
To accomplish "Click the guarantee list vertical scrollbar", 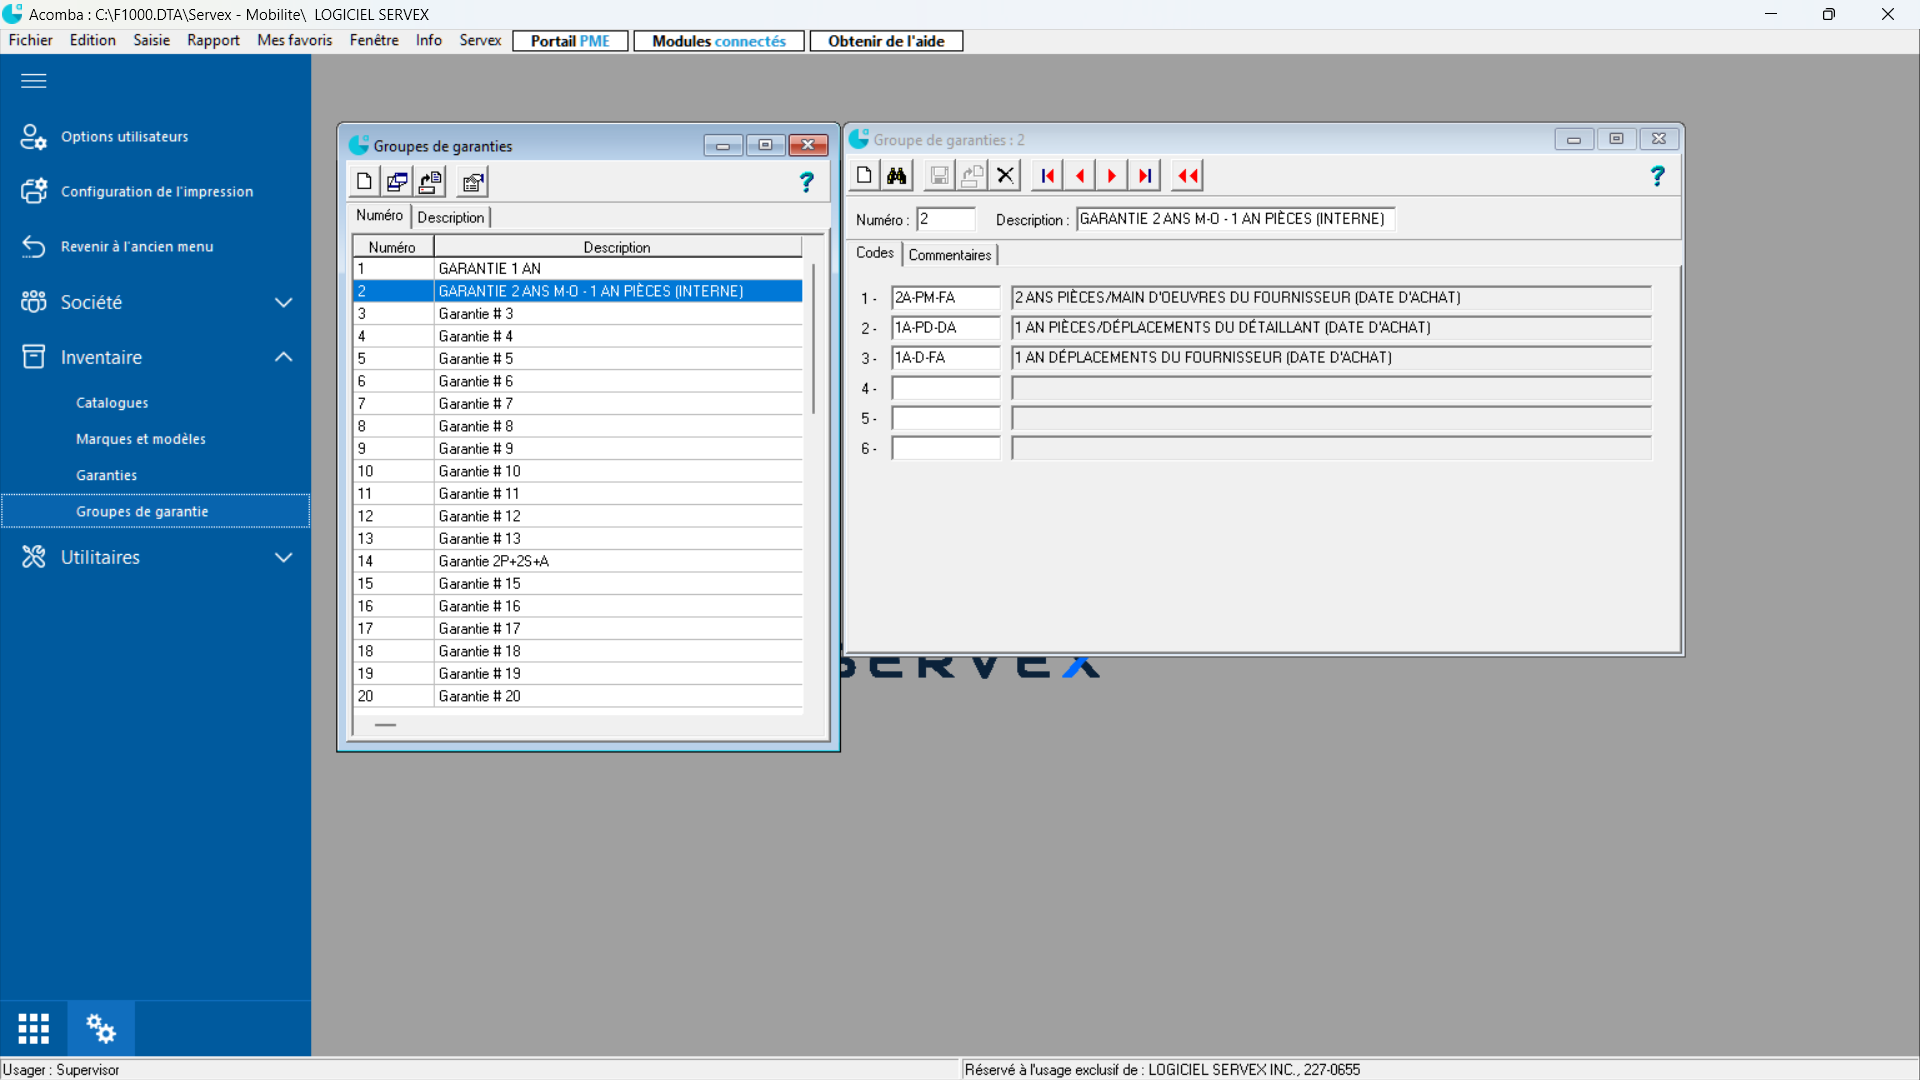I will (814, 340).
